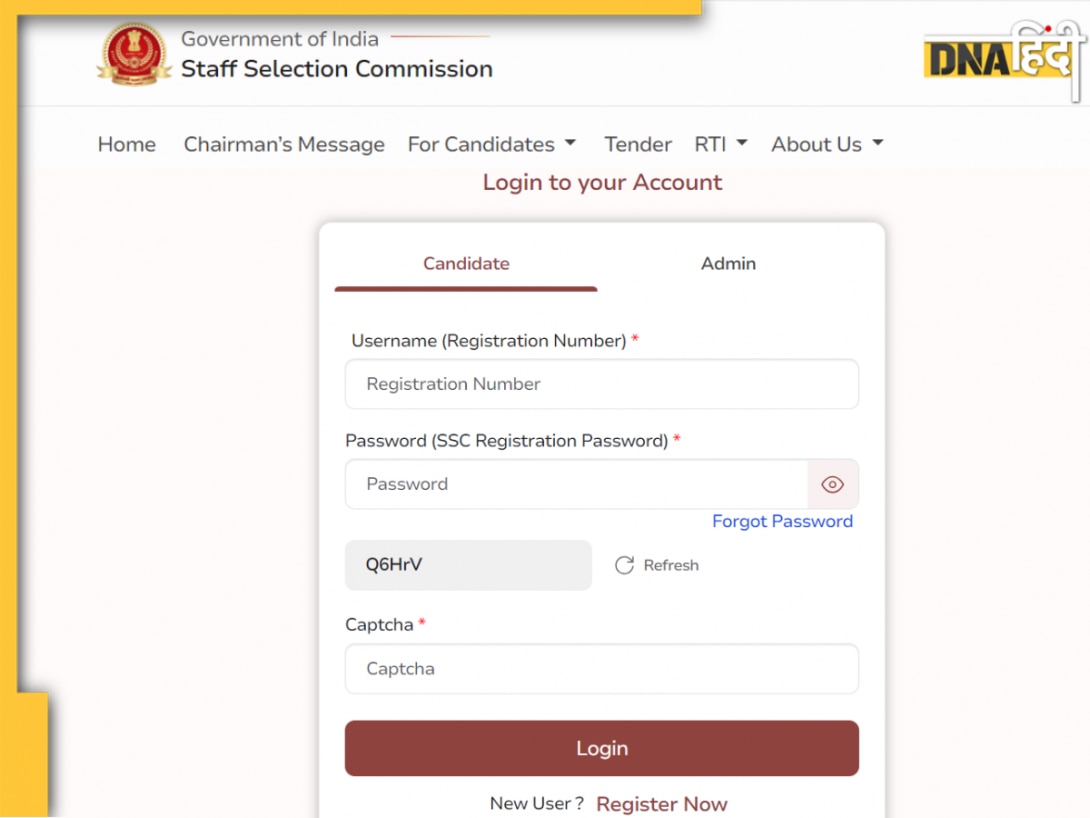Click the Captcha text input box

[x=602, y=669]
